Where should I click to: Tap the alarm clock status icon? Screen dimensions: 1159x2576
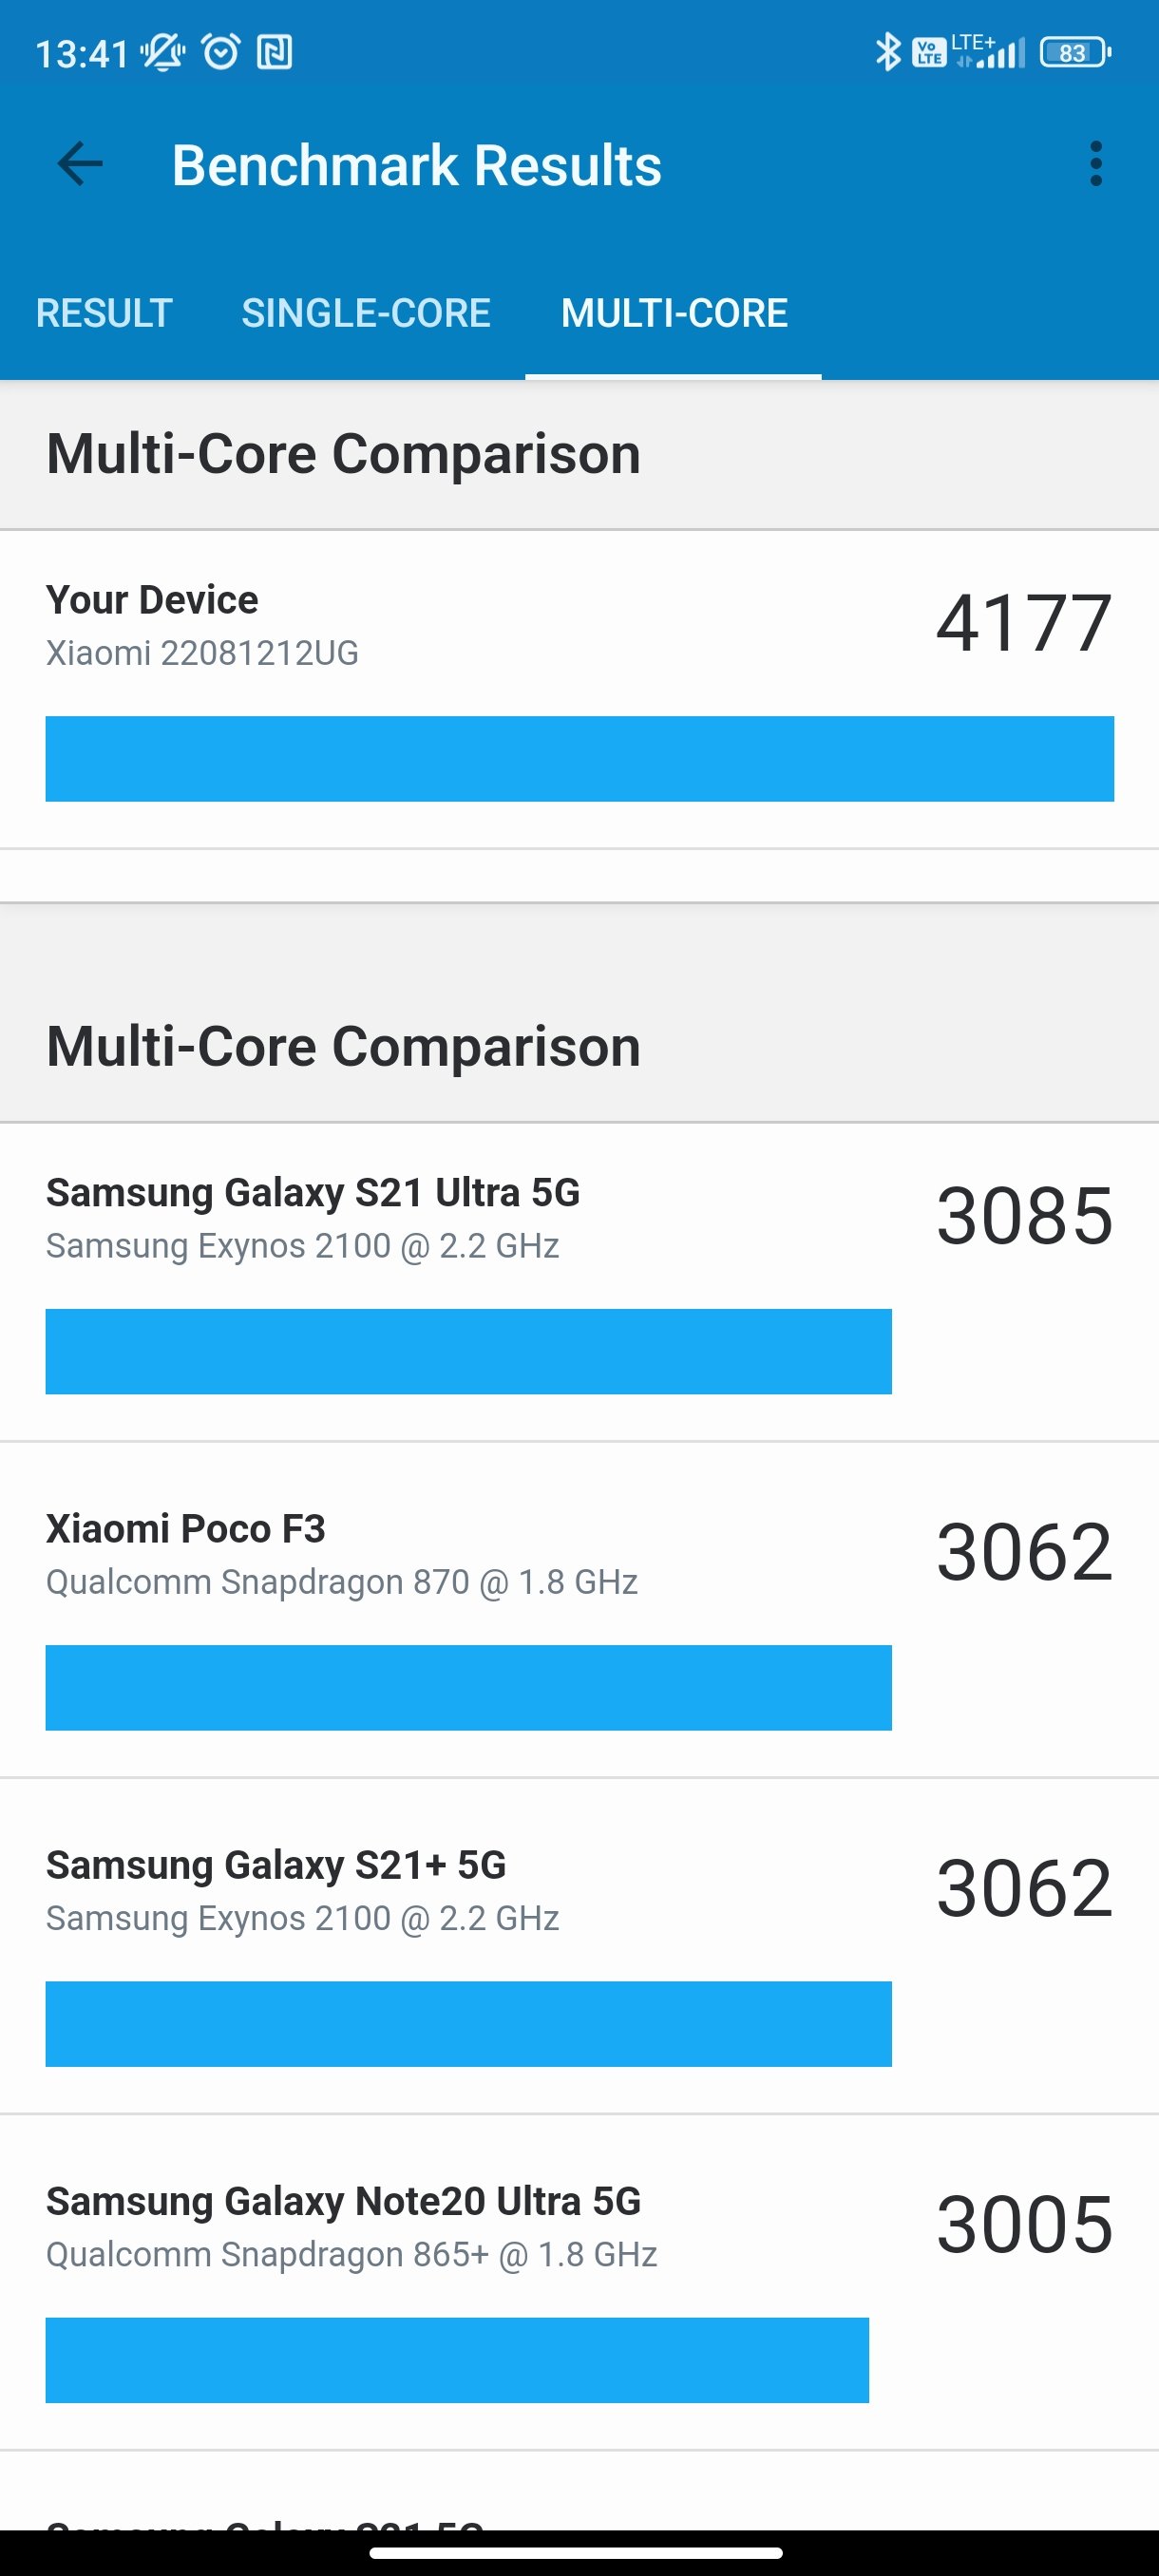point(221,52)
